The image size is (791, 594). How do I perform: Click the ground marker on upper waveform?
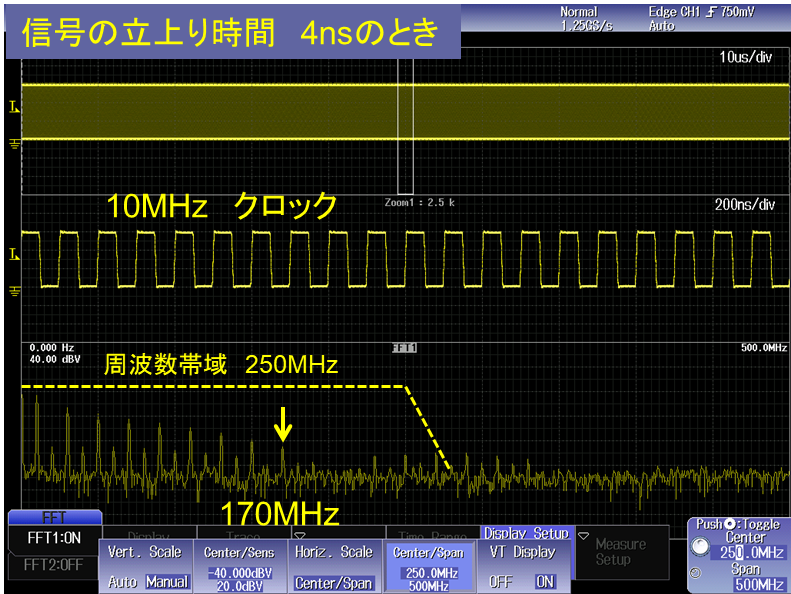(x=14, y=144)
